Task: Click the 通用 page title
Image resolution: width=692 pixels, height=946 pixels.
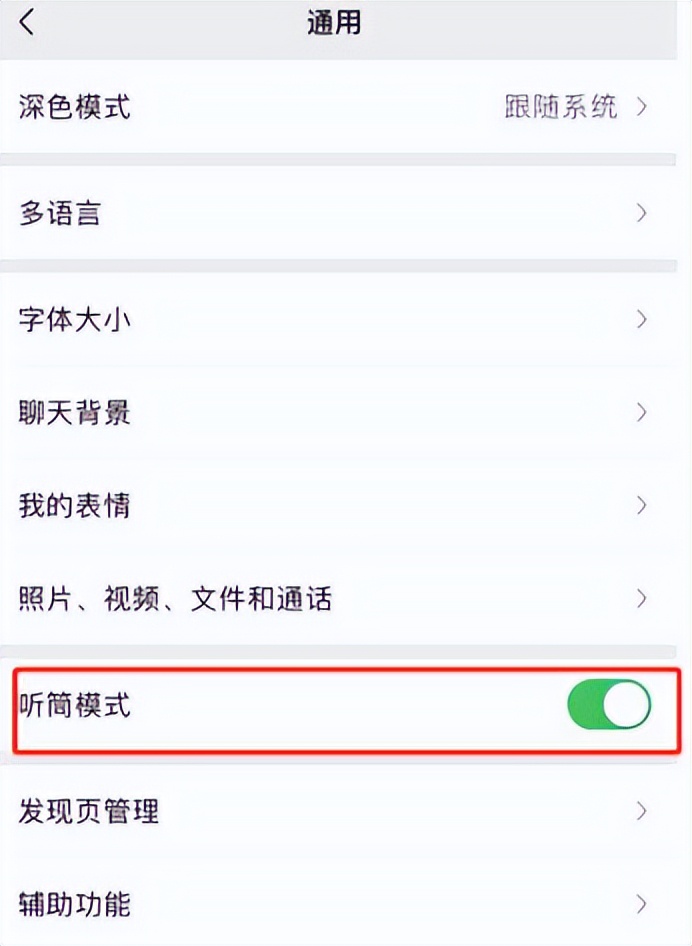Action: click(x=334, y=24)
